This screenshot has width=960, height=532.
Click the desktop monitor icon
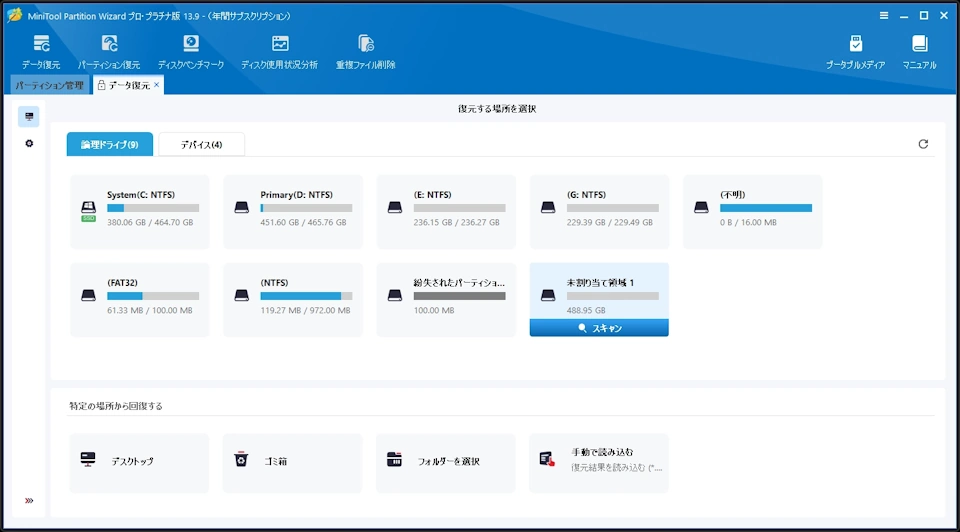[88, 460]
